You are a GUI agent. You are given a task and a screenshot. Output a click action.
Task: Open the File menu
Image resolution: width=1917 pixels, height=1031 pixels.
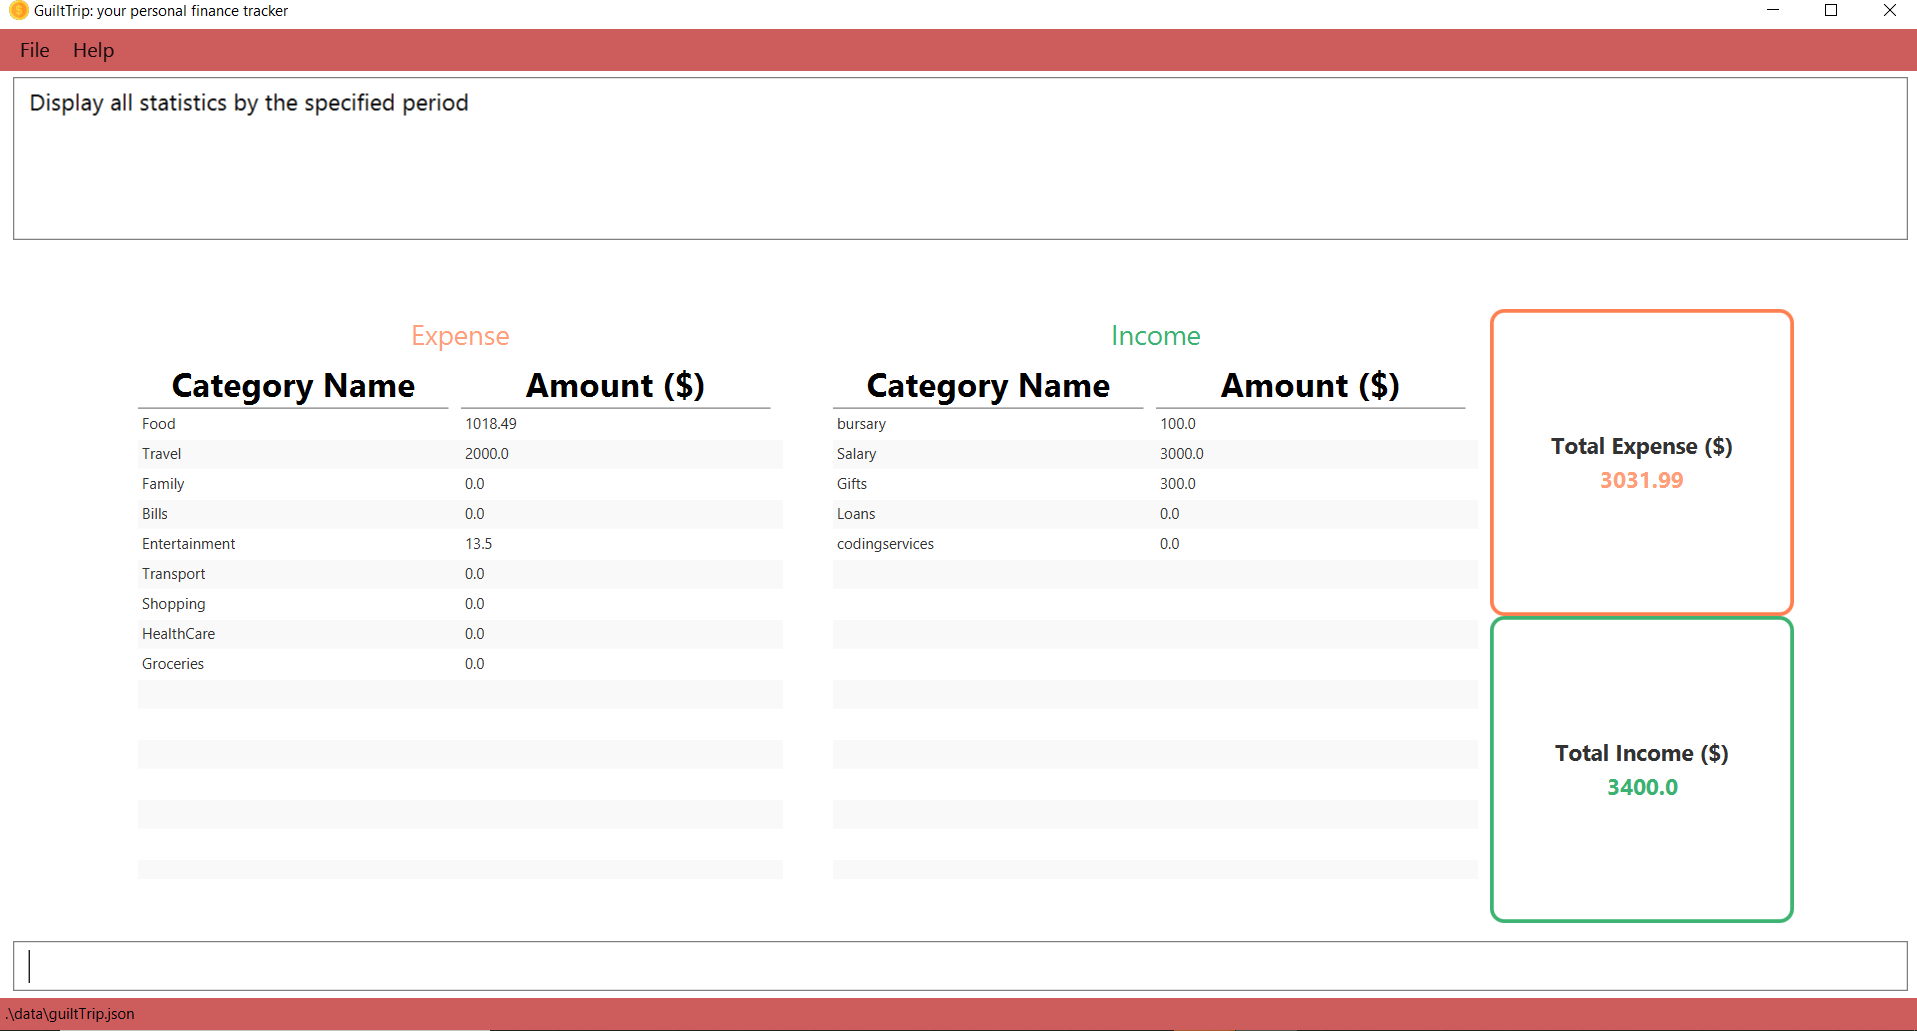pyautogui.click(x=34, y=50)
